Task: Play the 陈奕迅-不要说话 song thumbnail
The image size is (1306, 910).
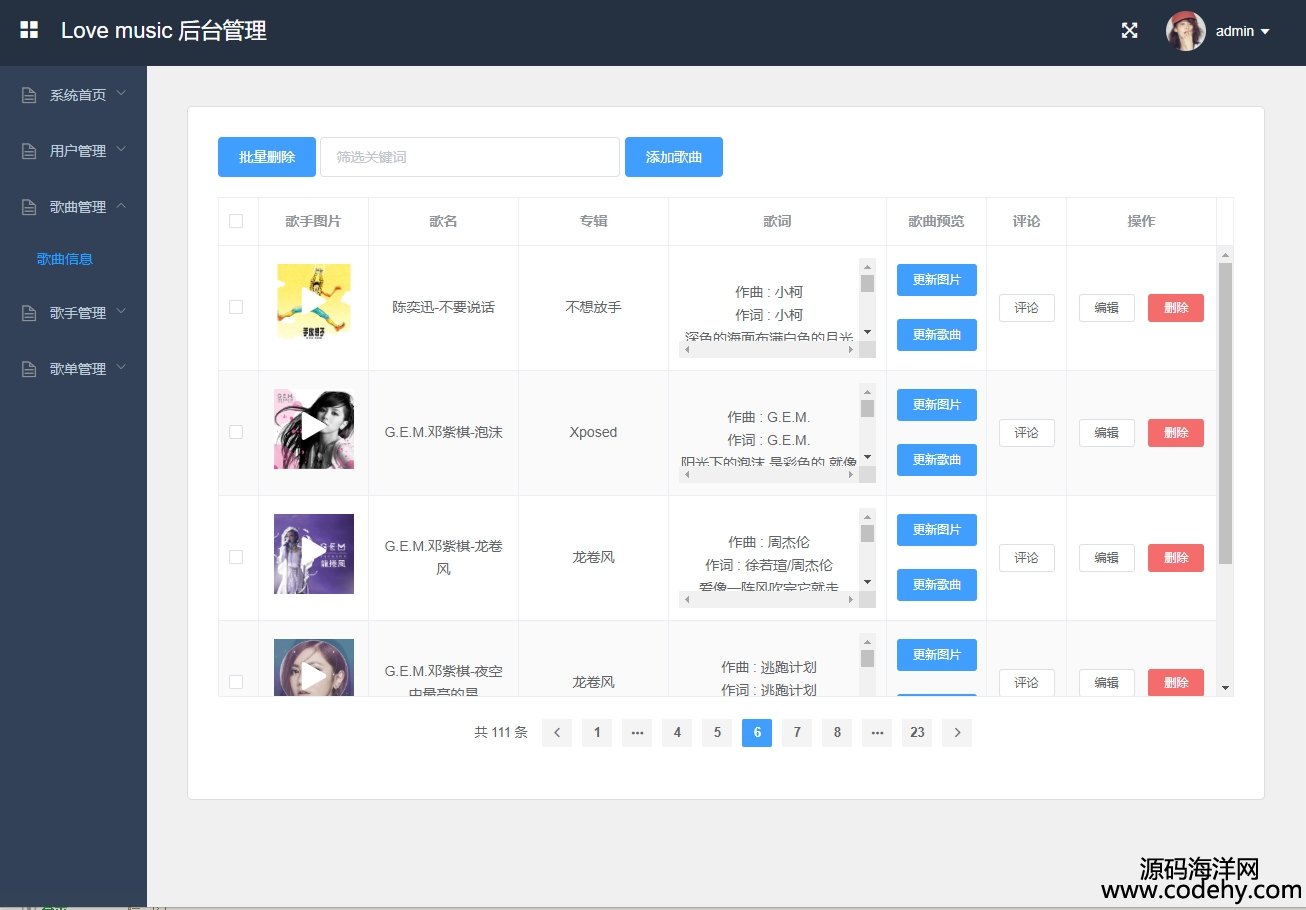Action: click(x=313, y=302)
